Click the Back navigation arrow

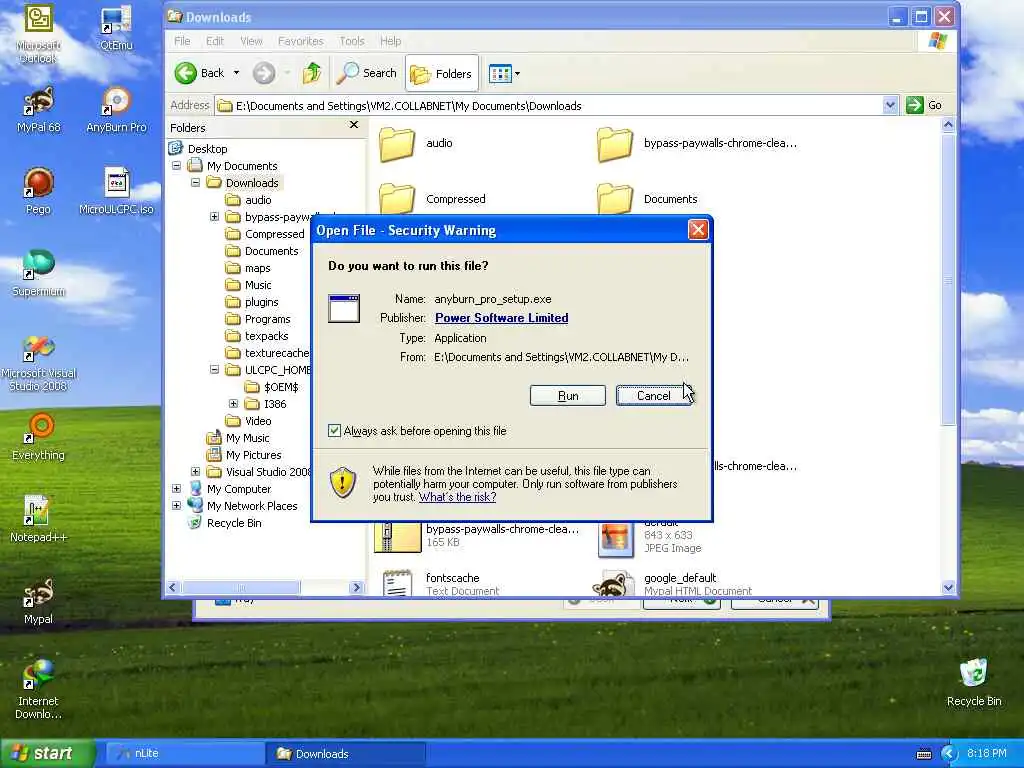pos(200,73)
